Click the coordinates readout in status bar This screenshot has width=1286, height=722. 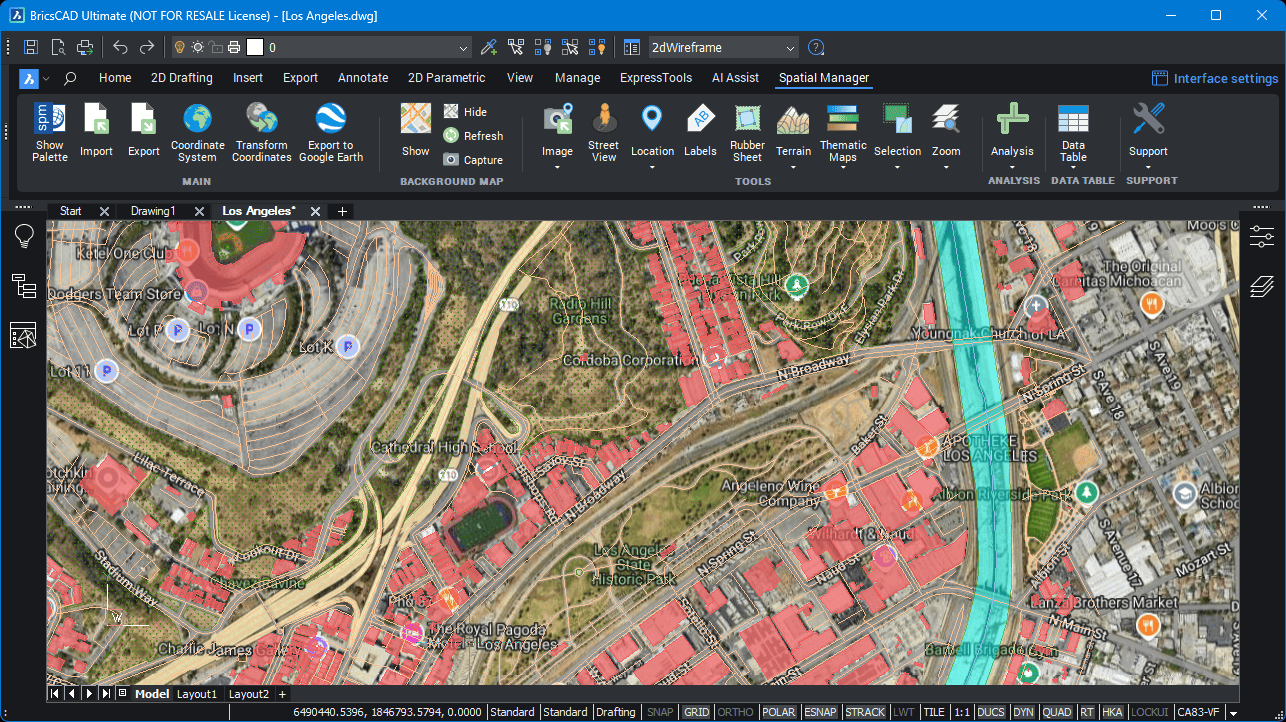(x=389, y=712)
